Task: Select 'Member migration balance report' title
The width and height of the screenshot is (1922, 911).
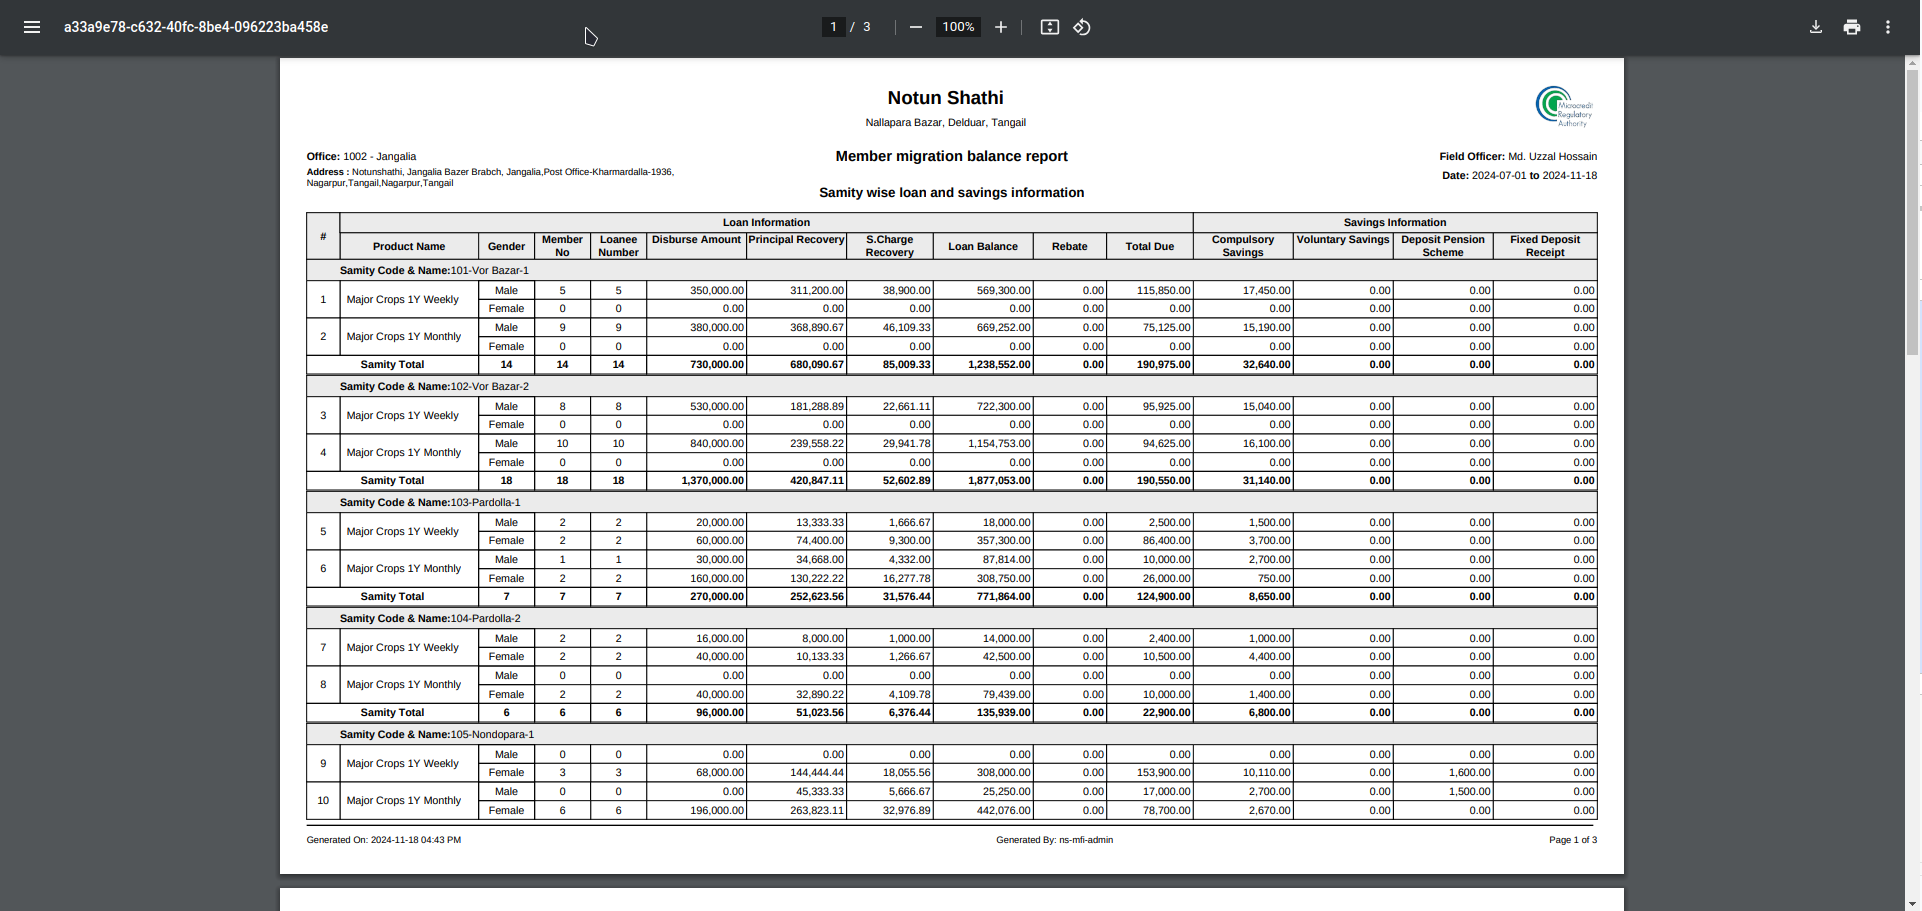Action: point(951,156)
